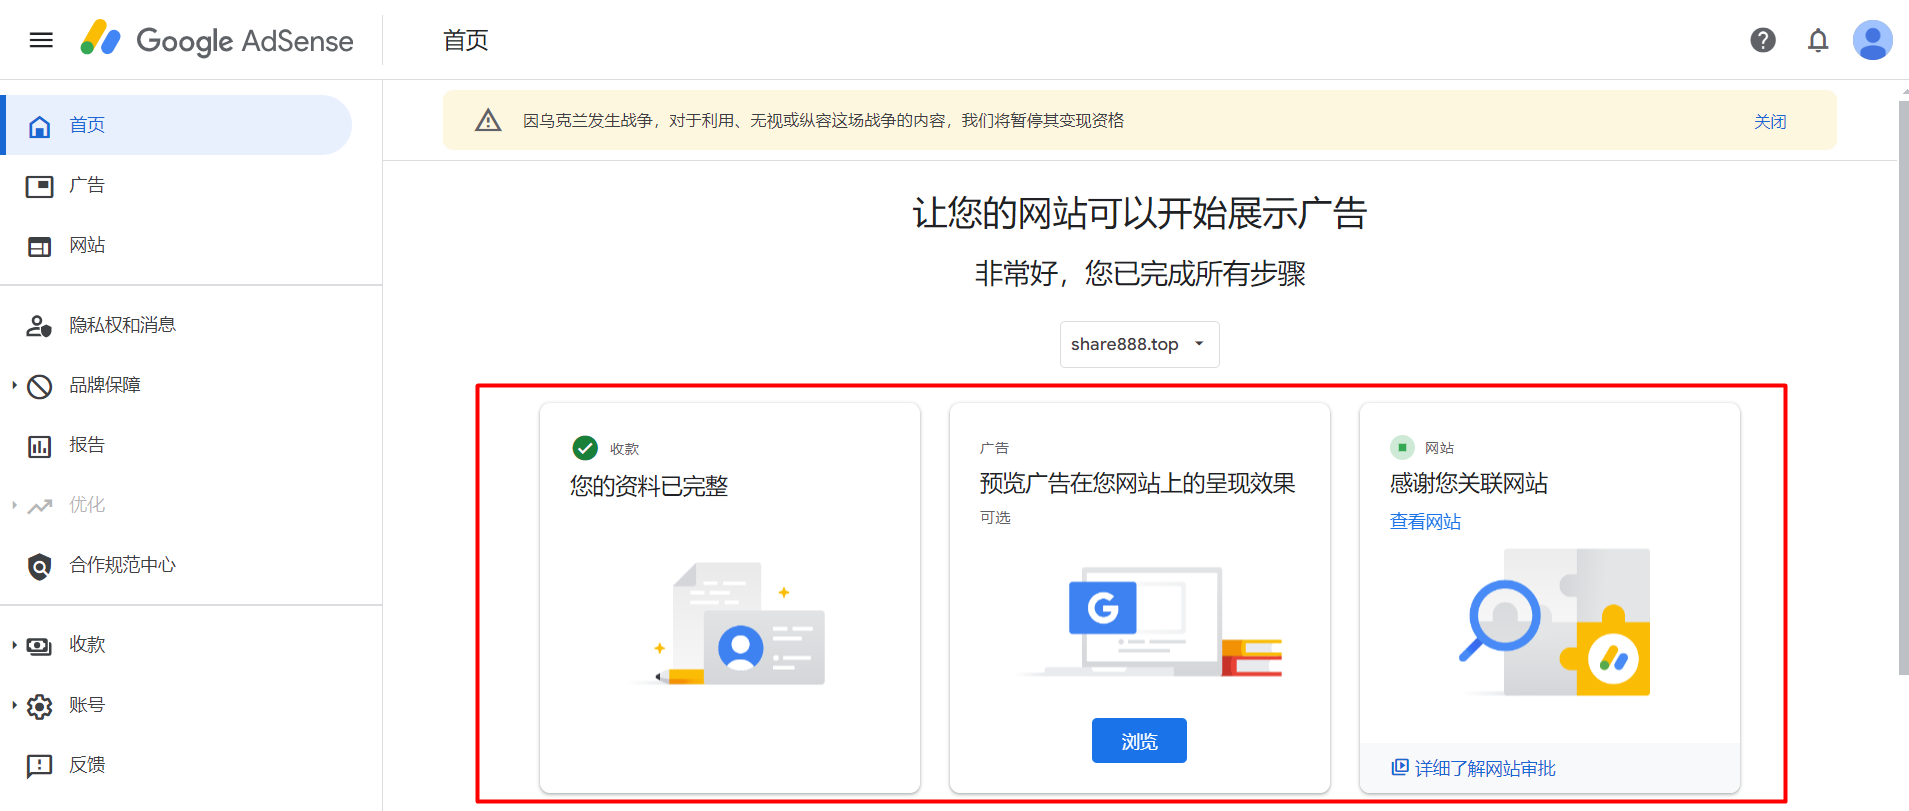Click the 网站 sites icon in sidebar
This screenshot has width=1909, height=811.
click(40, 246)
